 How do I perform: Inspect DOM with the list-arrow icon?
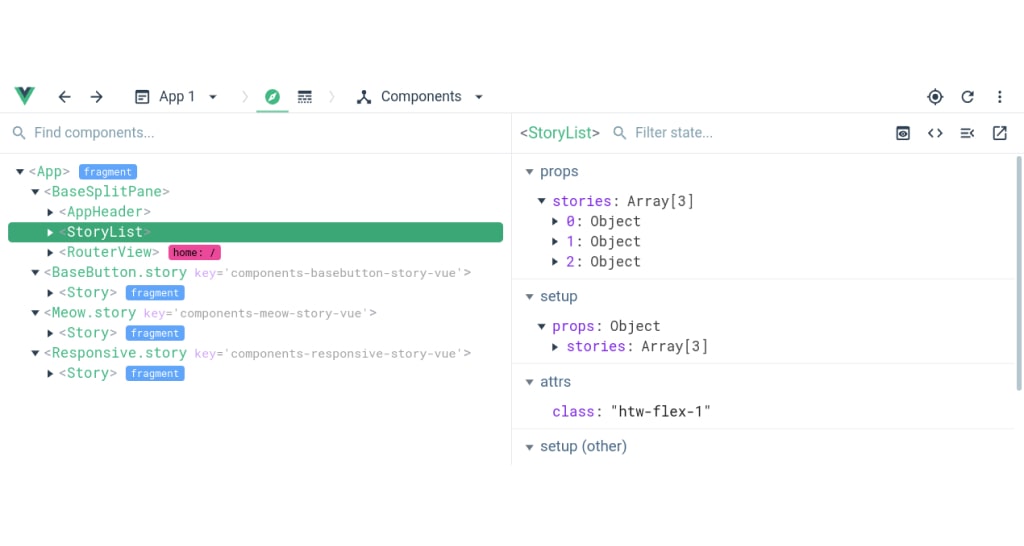pyautogui.click(x=967, y=133)
